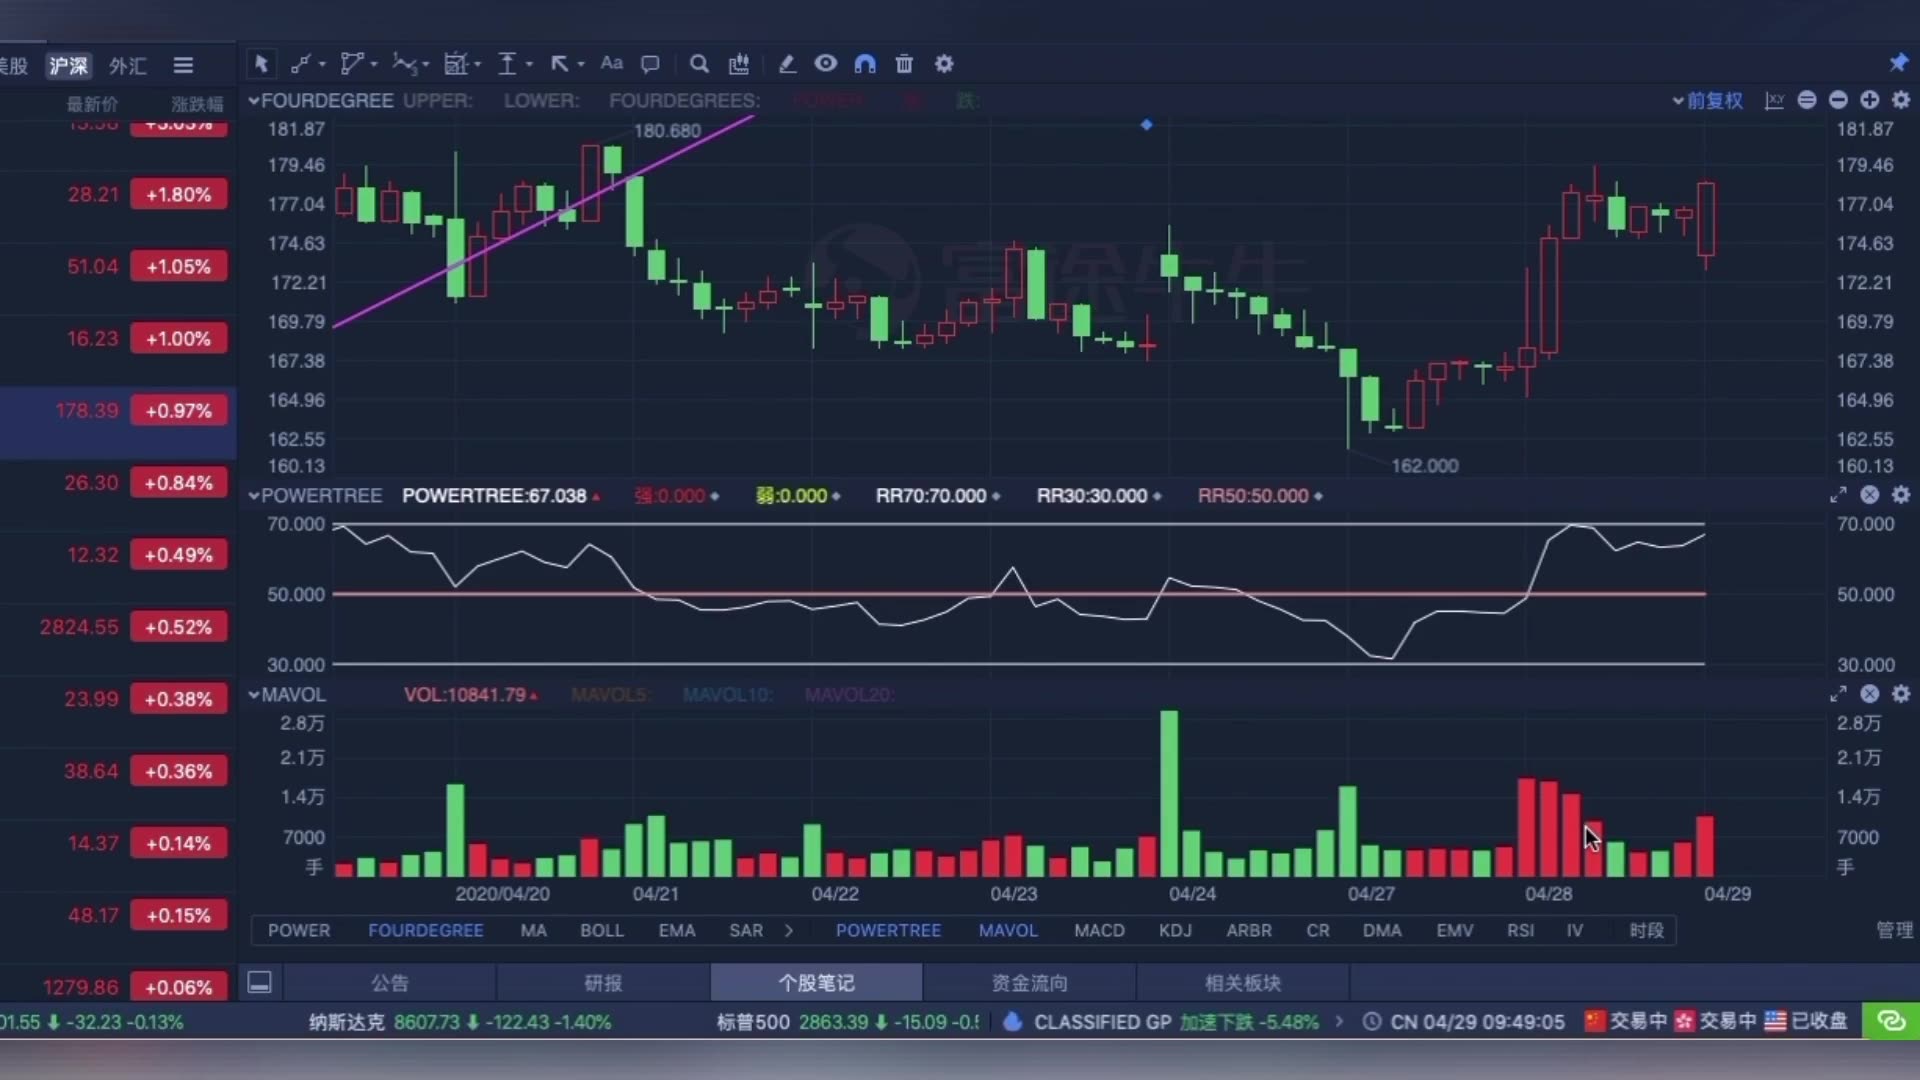
Task: Click the 时段 time period button
Action: coord(1647,931)
